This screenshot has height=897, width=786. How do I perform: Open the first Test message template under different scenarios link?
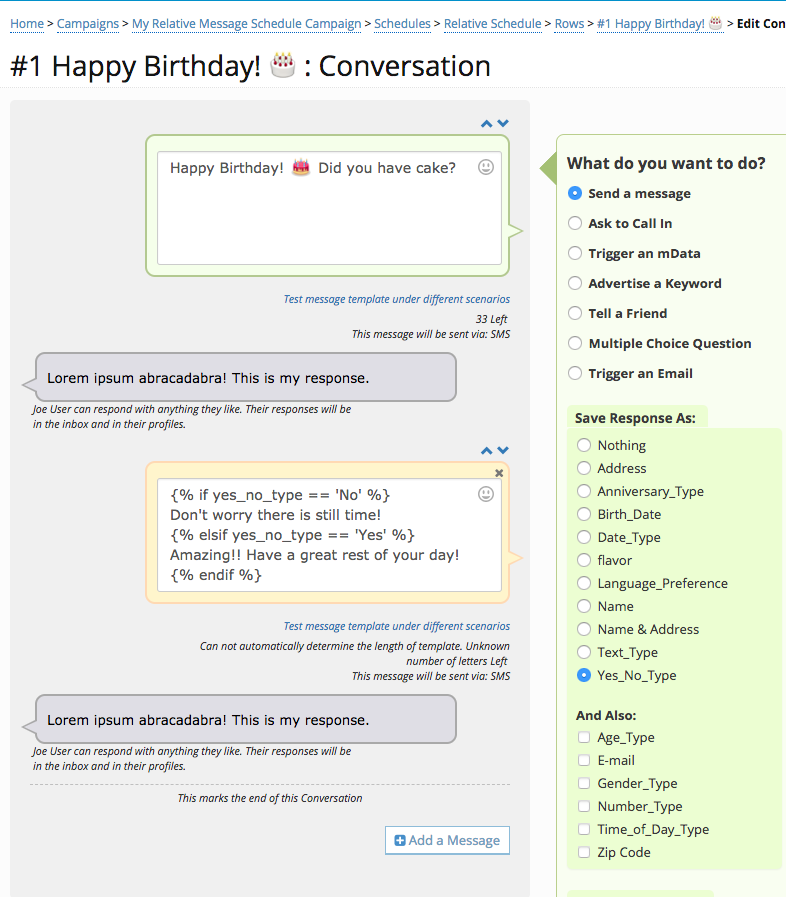point(396,299)
